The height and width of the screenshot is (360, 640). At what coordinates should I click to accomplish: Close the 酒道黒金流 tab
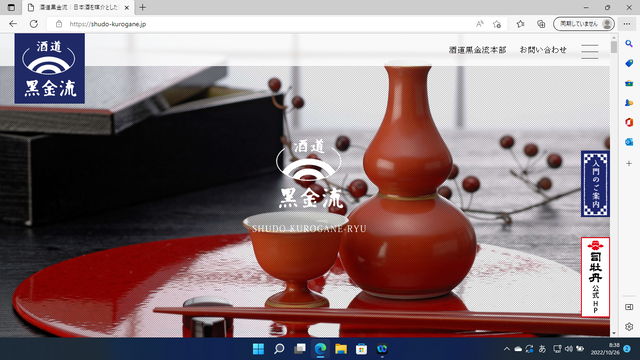[x=127, y=7]
